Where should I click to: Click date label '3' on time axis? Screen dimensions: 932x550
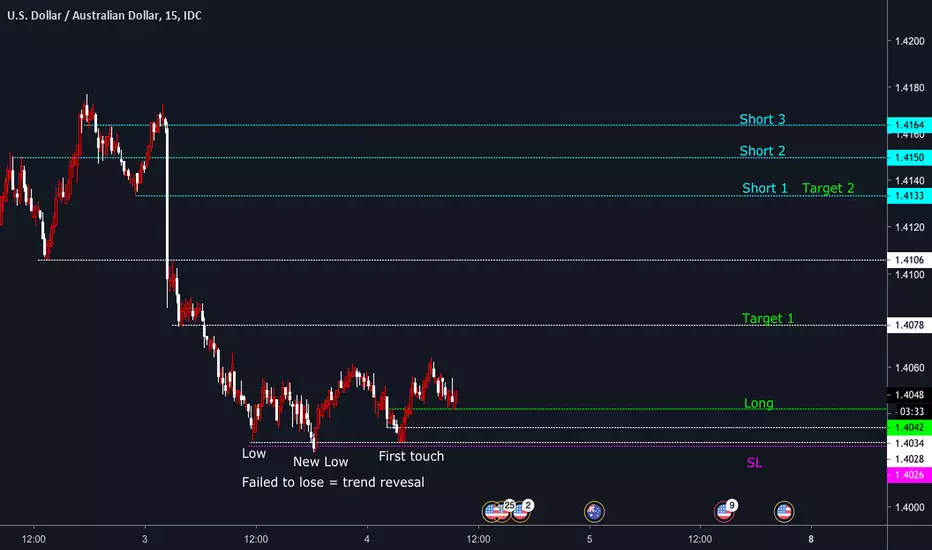(x=144, y=539)
